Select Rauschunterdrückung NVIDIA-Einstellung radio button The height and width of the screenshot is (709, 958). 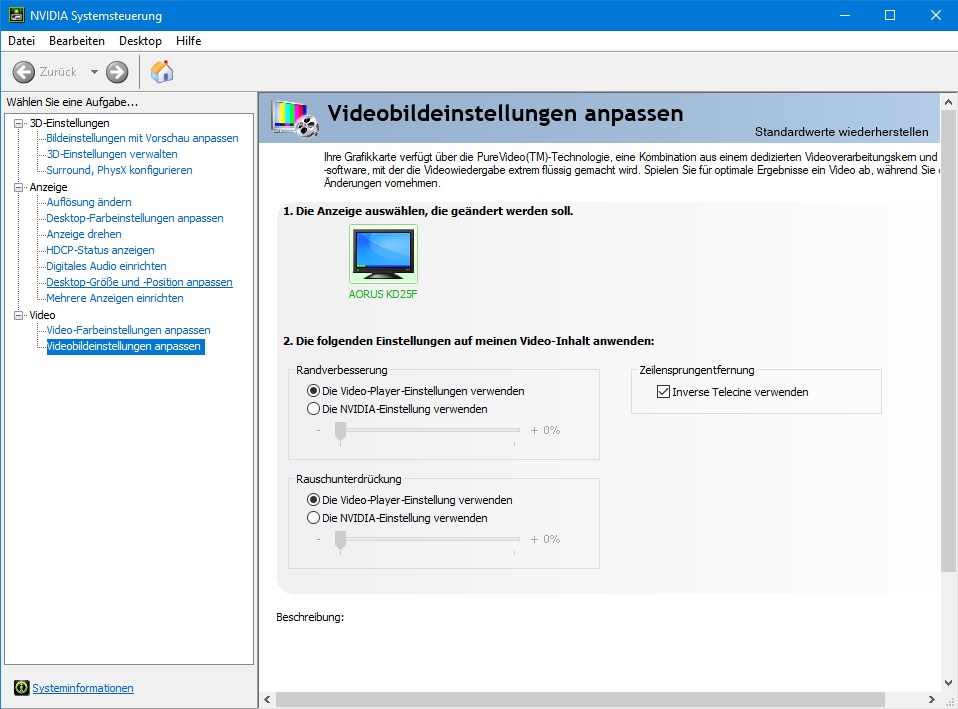pos(313,518)
